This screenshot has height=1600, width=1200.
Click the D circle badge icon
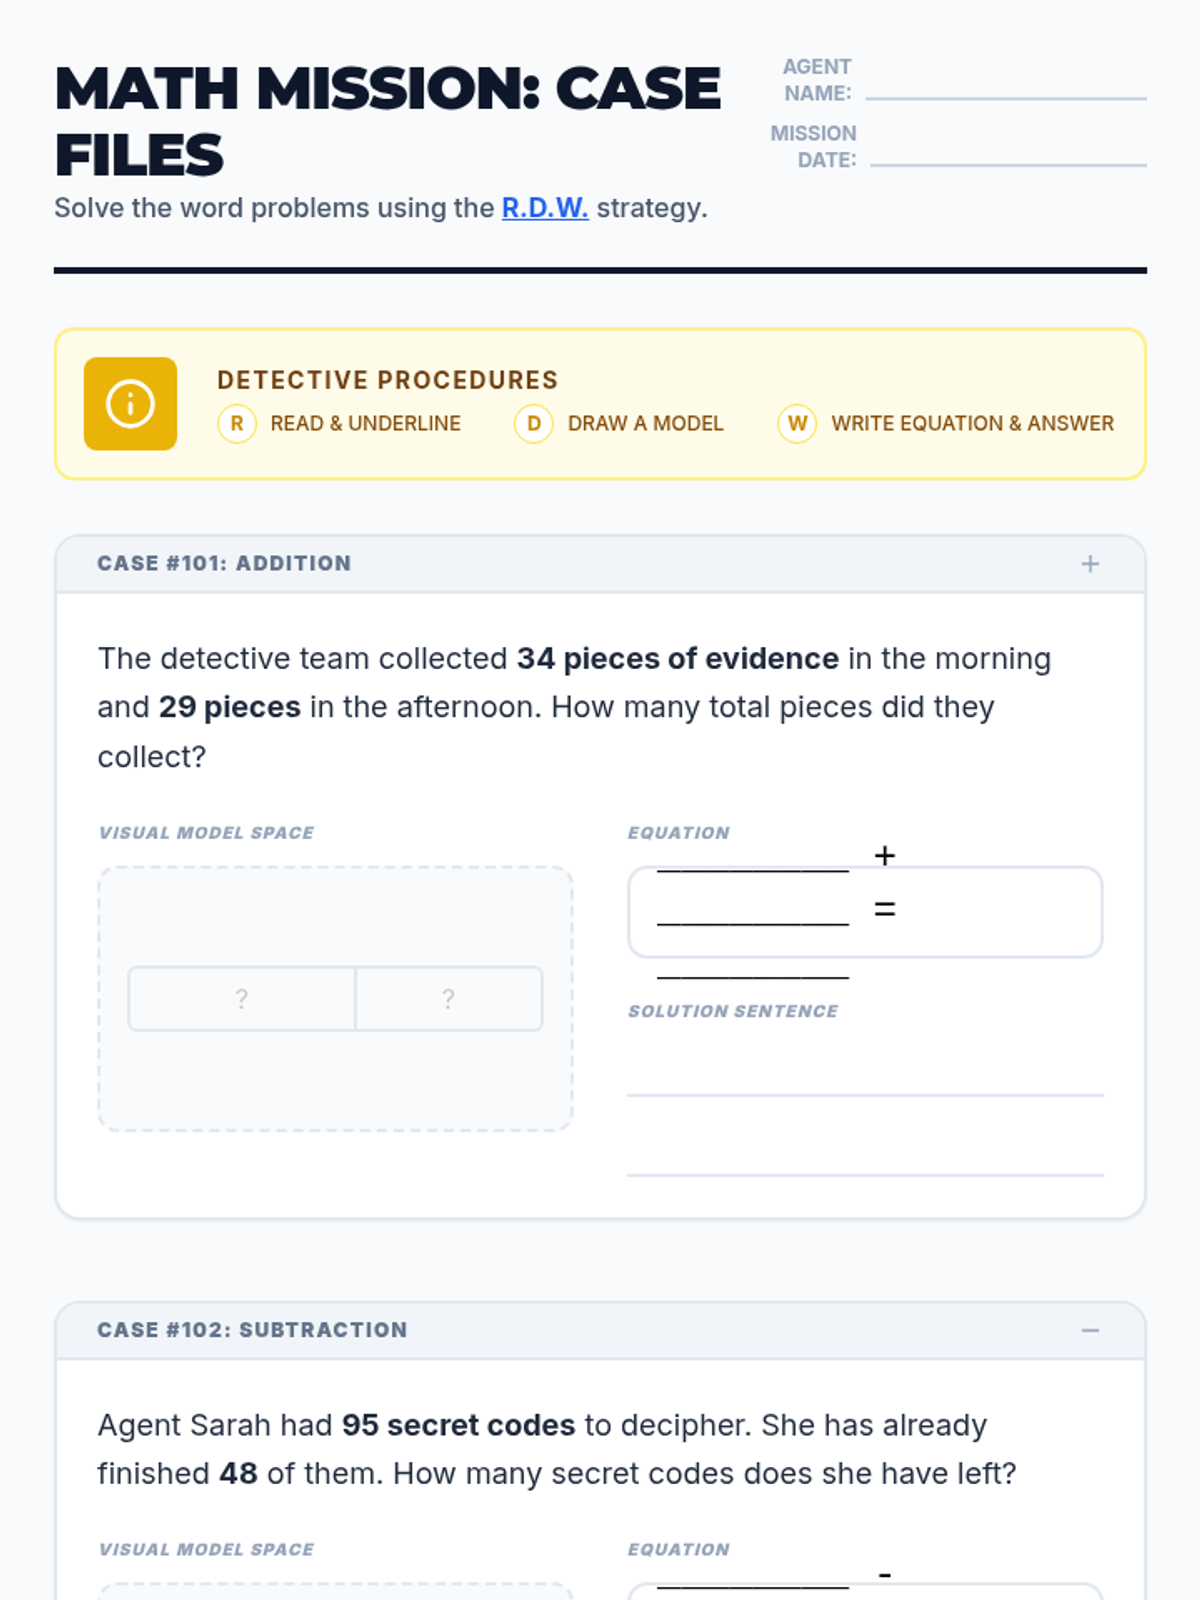534,424
